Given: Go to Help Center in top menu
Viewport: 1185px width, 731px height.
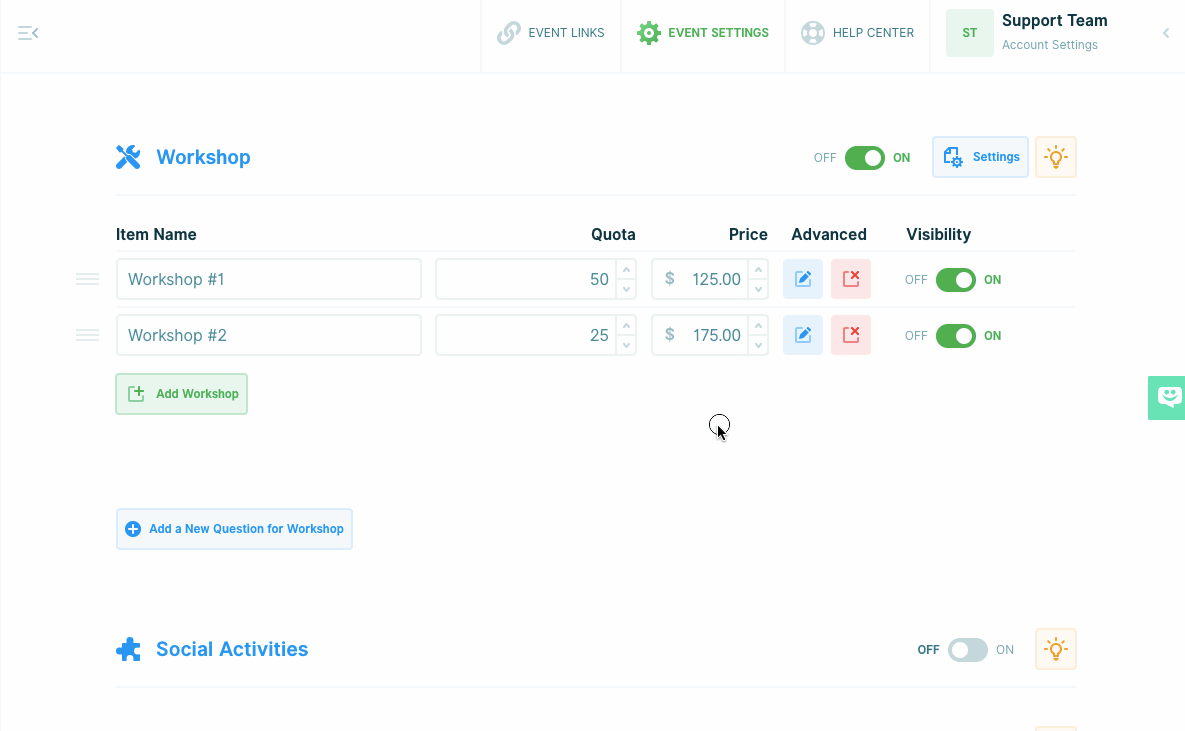Looking at the screenshot, I should (858, 33).
